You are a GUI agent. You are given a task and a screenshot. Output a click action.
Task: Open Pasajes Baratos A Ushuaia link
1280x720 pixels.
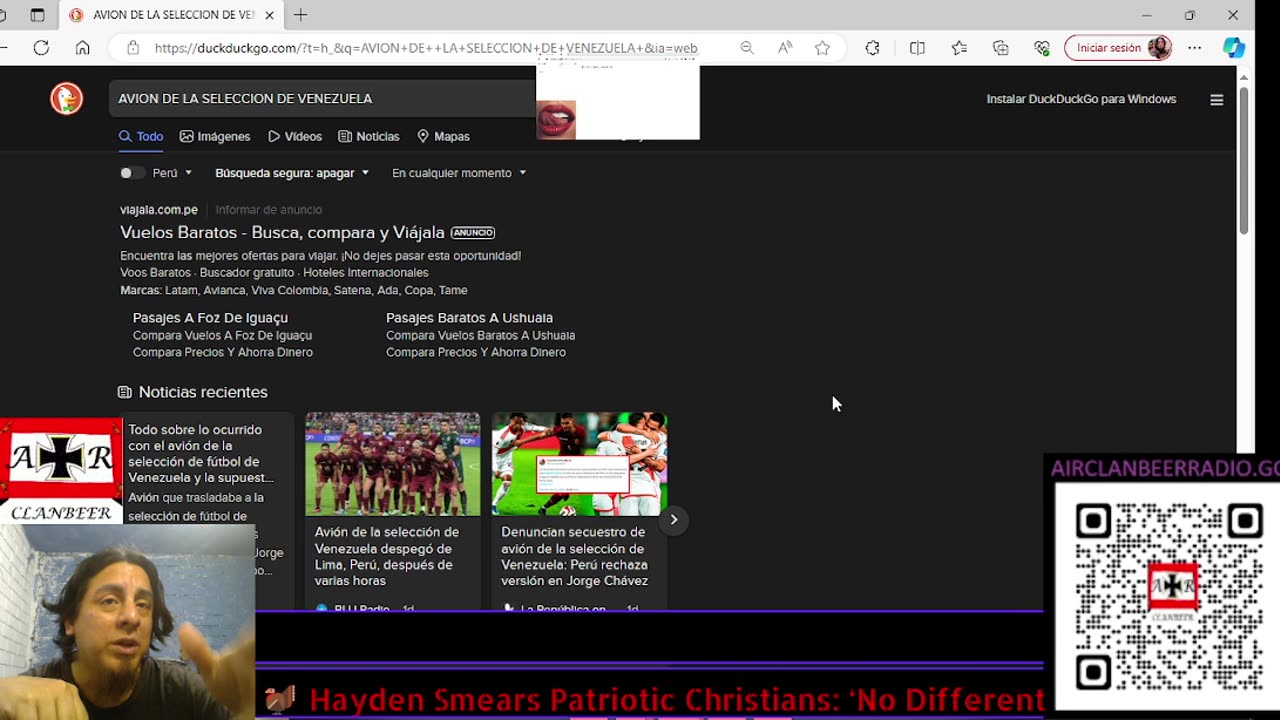(x=469, y=318)
